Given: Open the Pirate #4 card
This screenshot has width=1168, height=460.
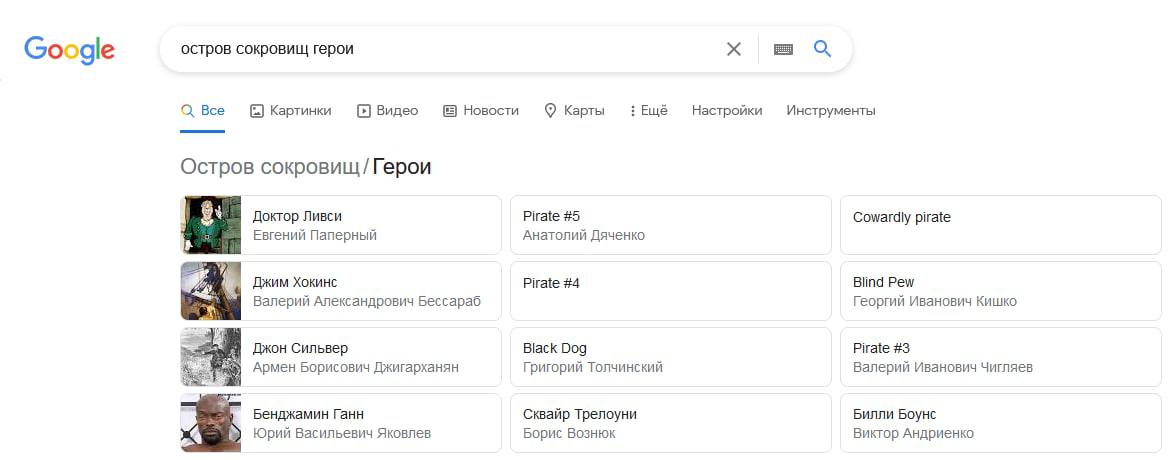Looking at the screenshot, I should point(670,291).
